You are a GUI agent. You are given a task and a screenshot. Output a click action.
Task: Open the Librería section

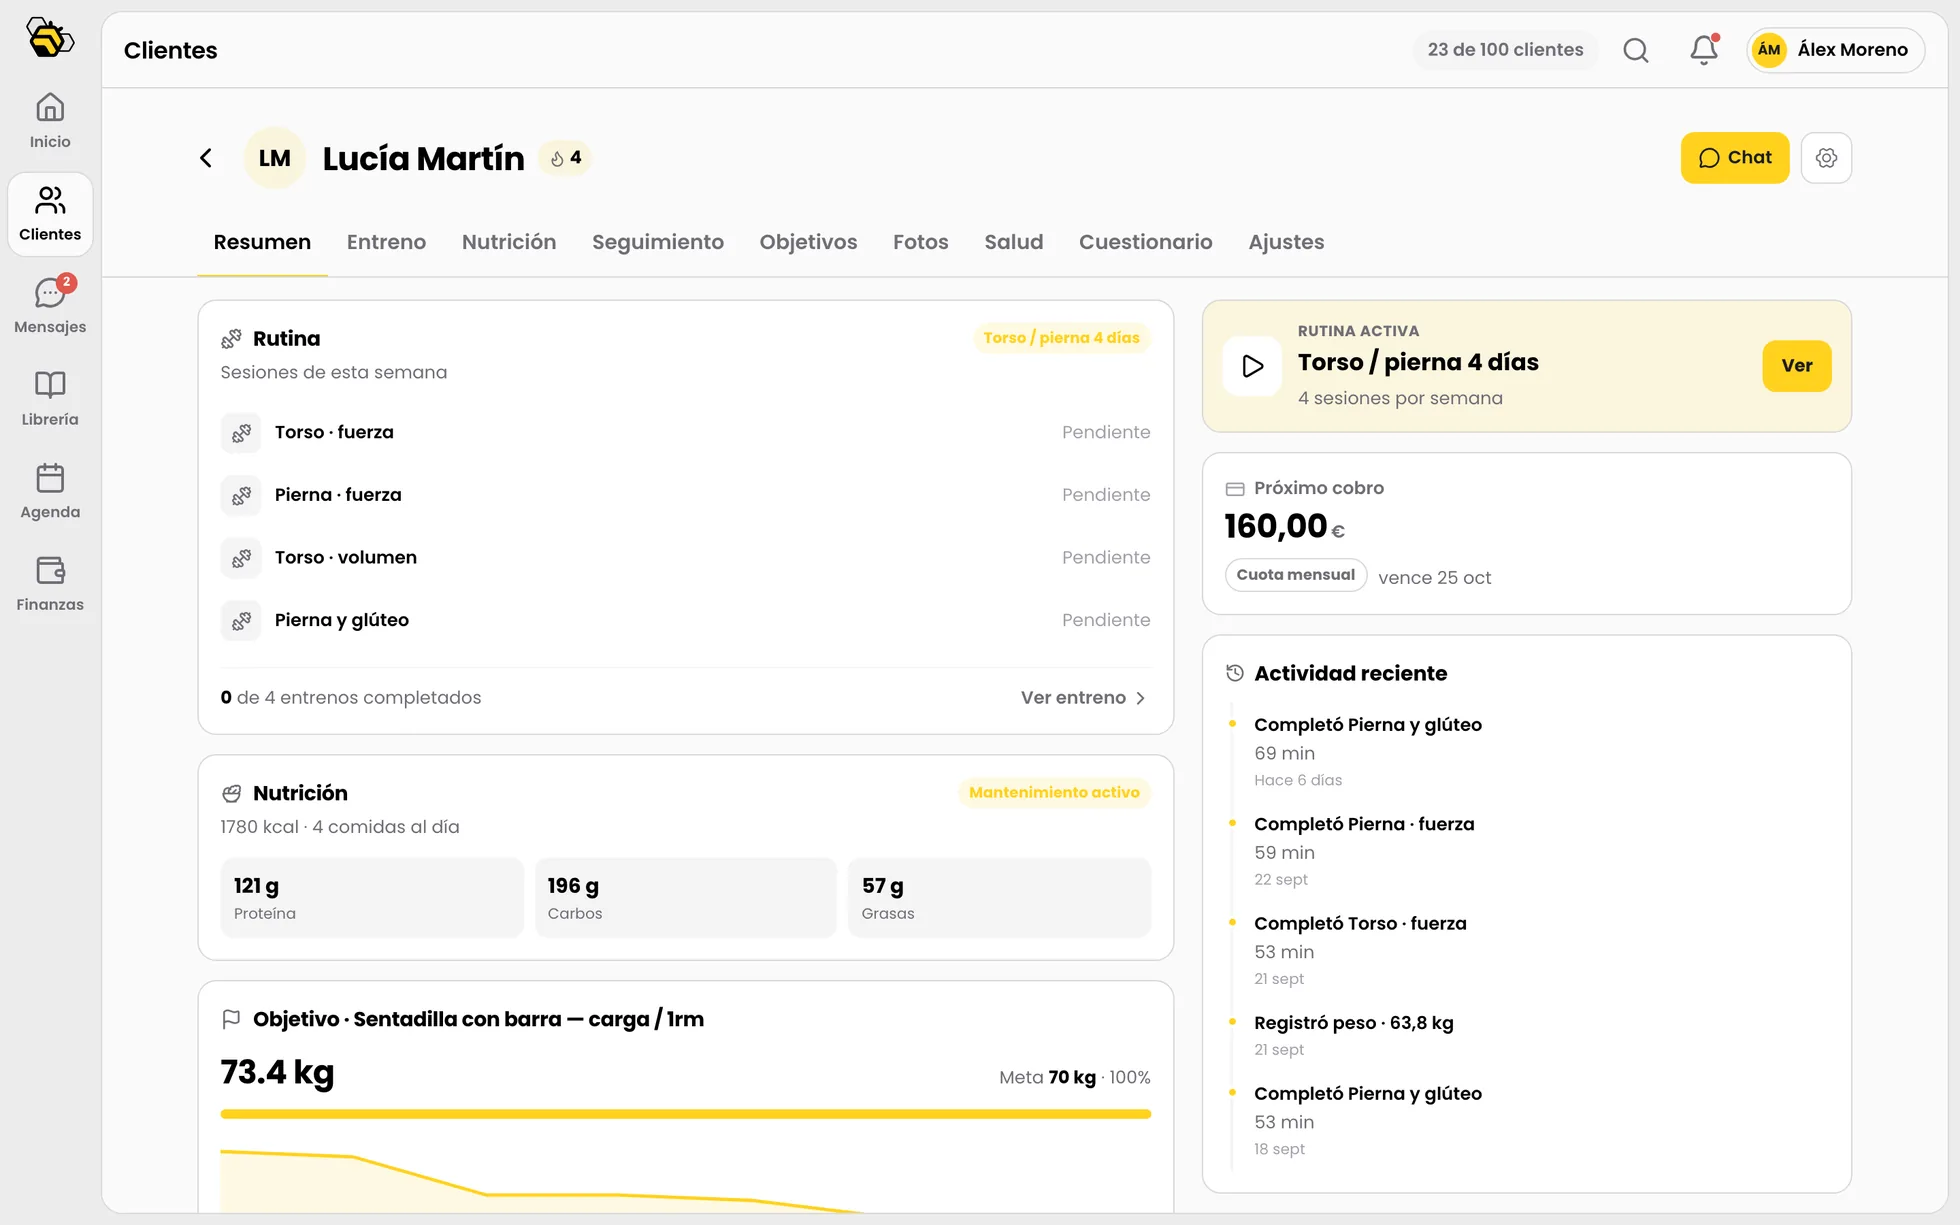point(50,399)
